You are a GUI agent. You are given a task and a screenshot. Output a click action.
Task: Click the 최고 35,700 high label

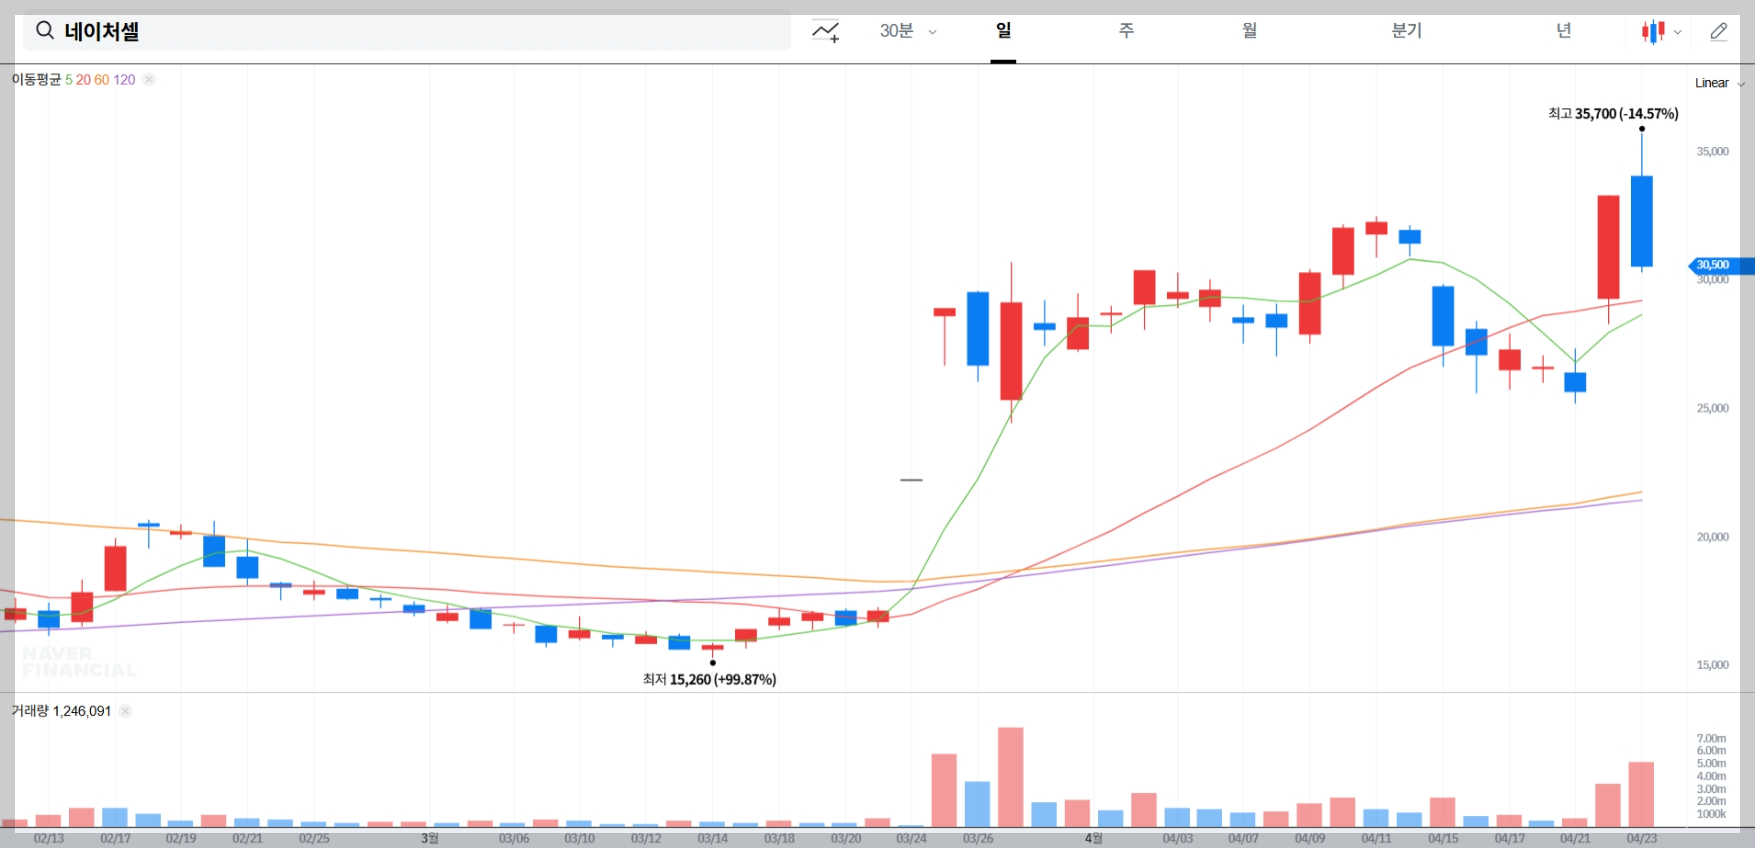click(x=1613, y=114)
